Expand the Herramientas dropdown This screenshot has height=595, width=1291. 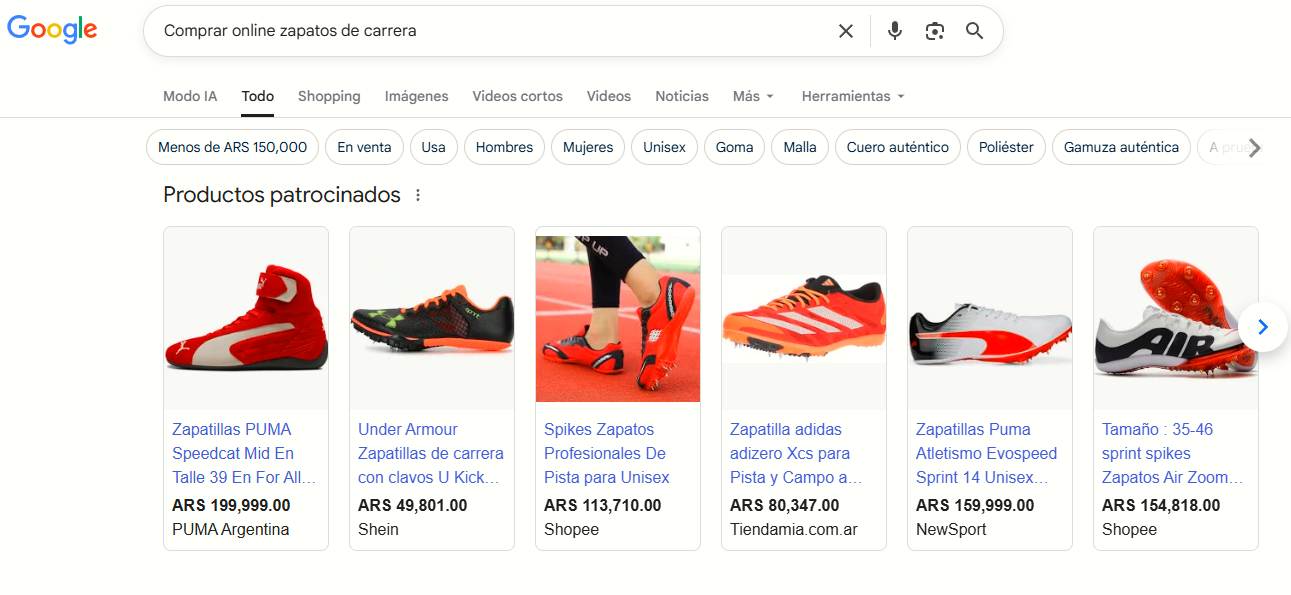coord(853,96)
